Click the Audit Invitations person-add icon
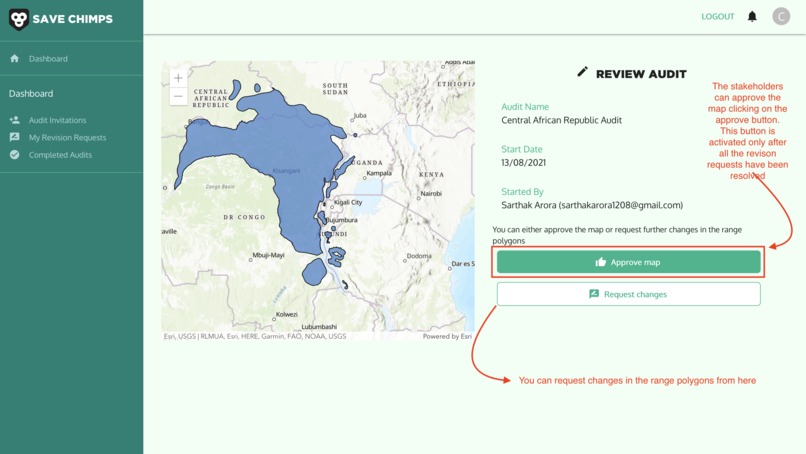 (14, 120)
